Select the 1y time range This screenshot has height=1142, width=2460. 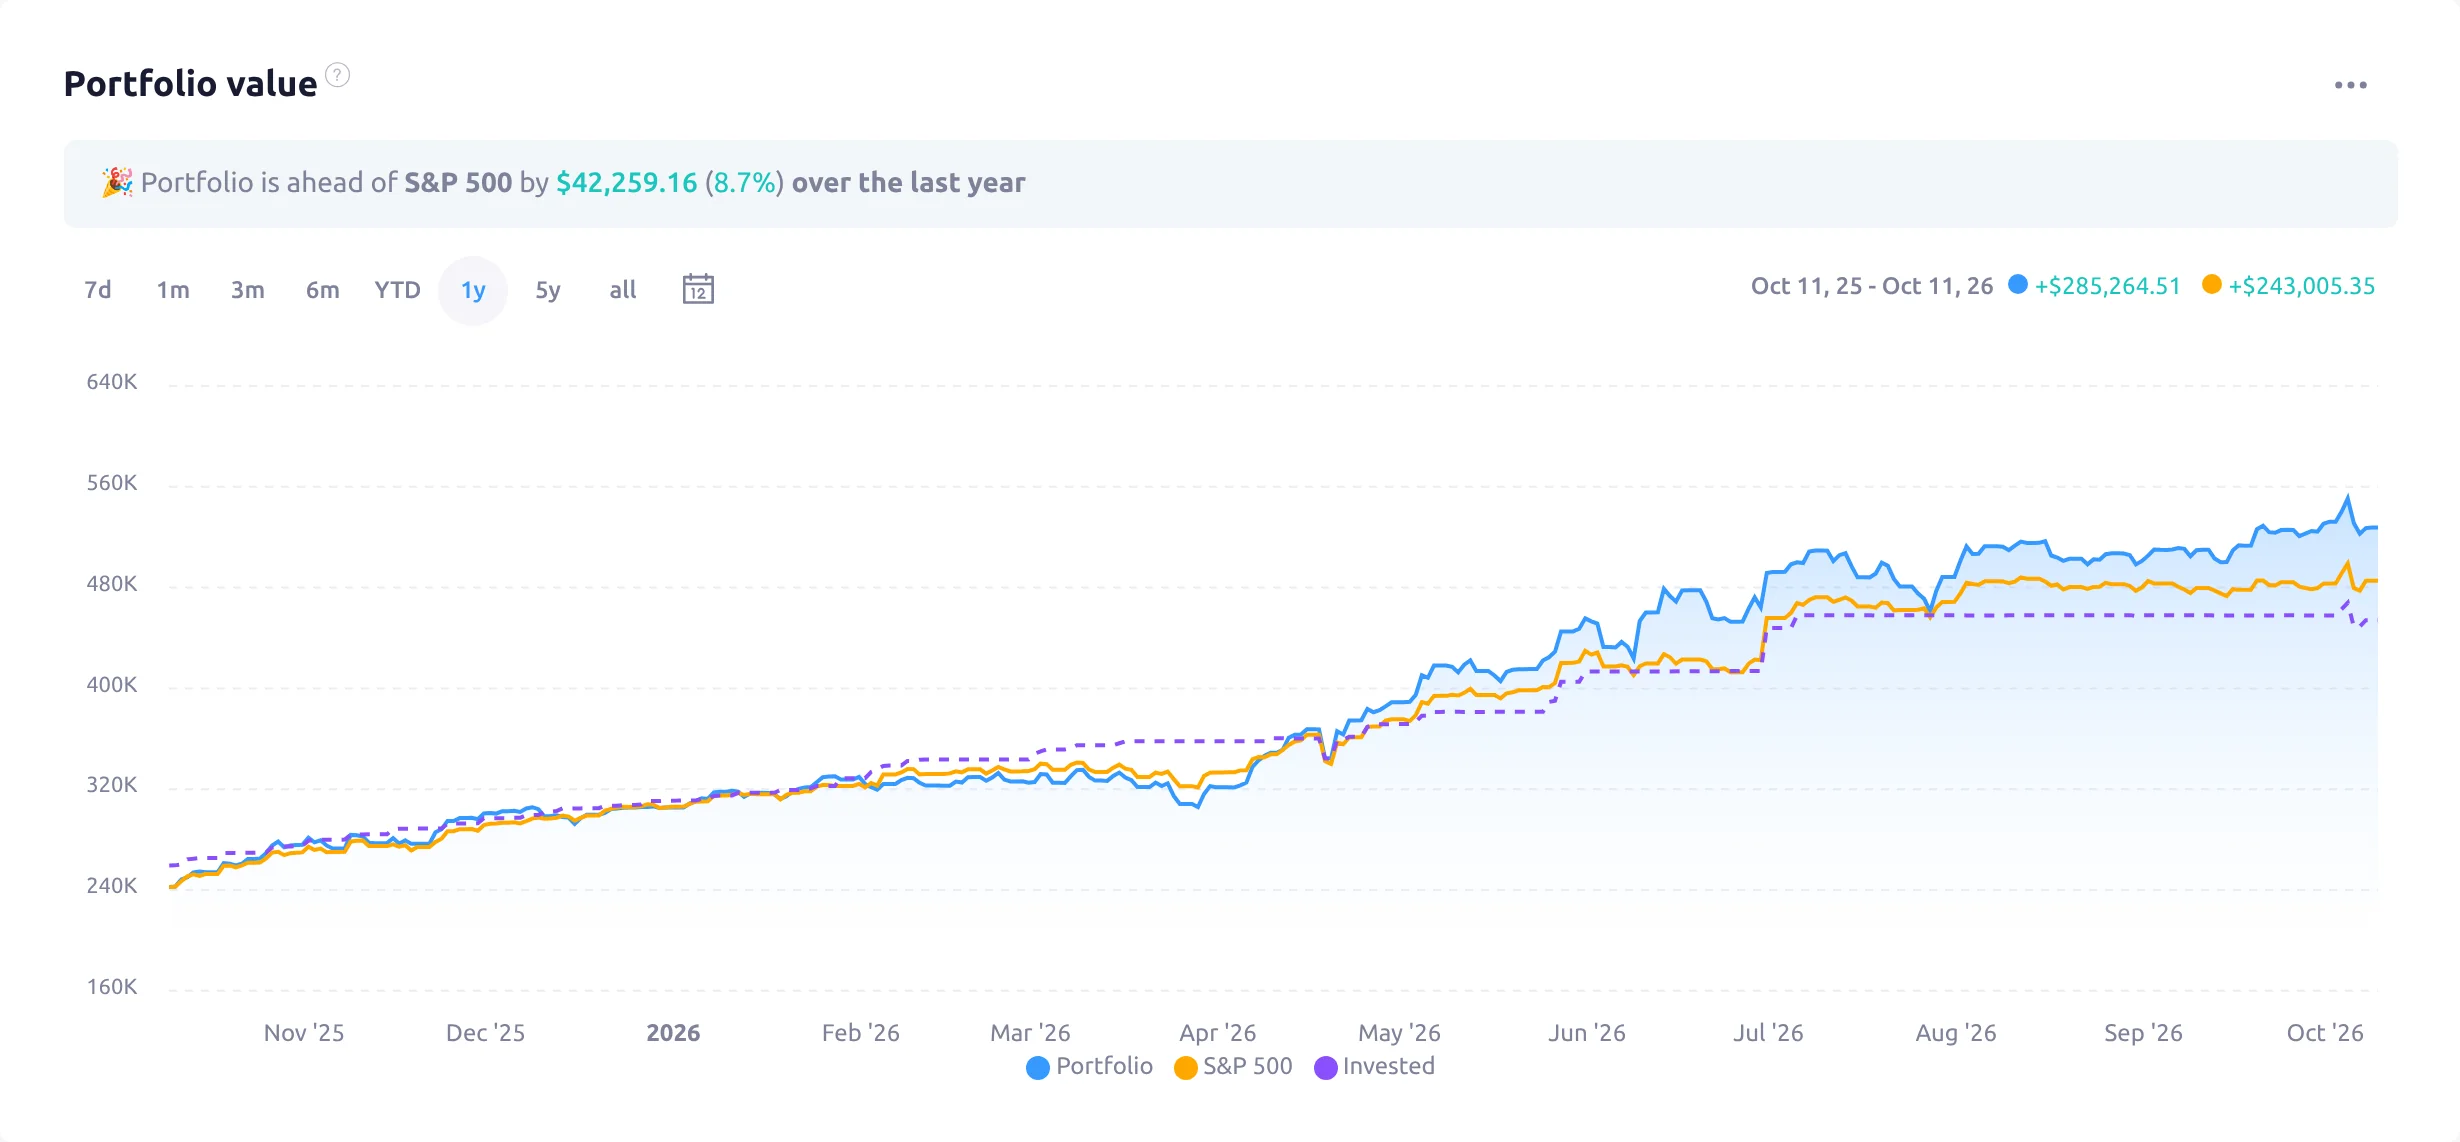pos(473,290)
